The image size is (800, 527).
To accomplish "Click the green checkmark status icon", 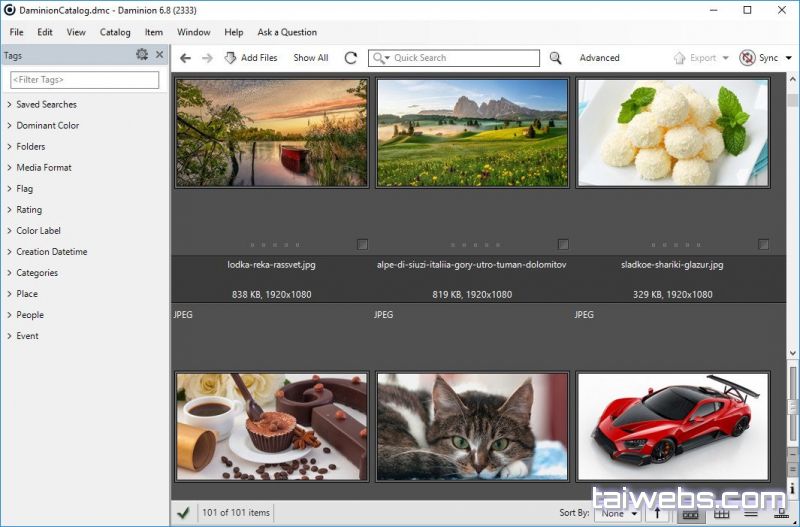I will pos(183,513).
